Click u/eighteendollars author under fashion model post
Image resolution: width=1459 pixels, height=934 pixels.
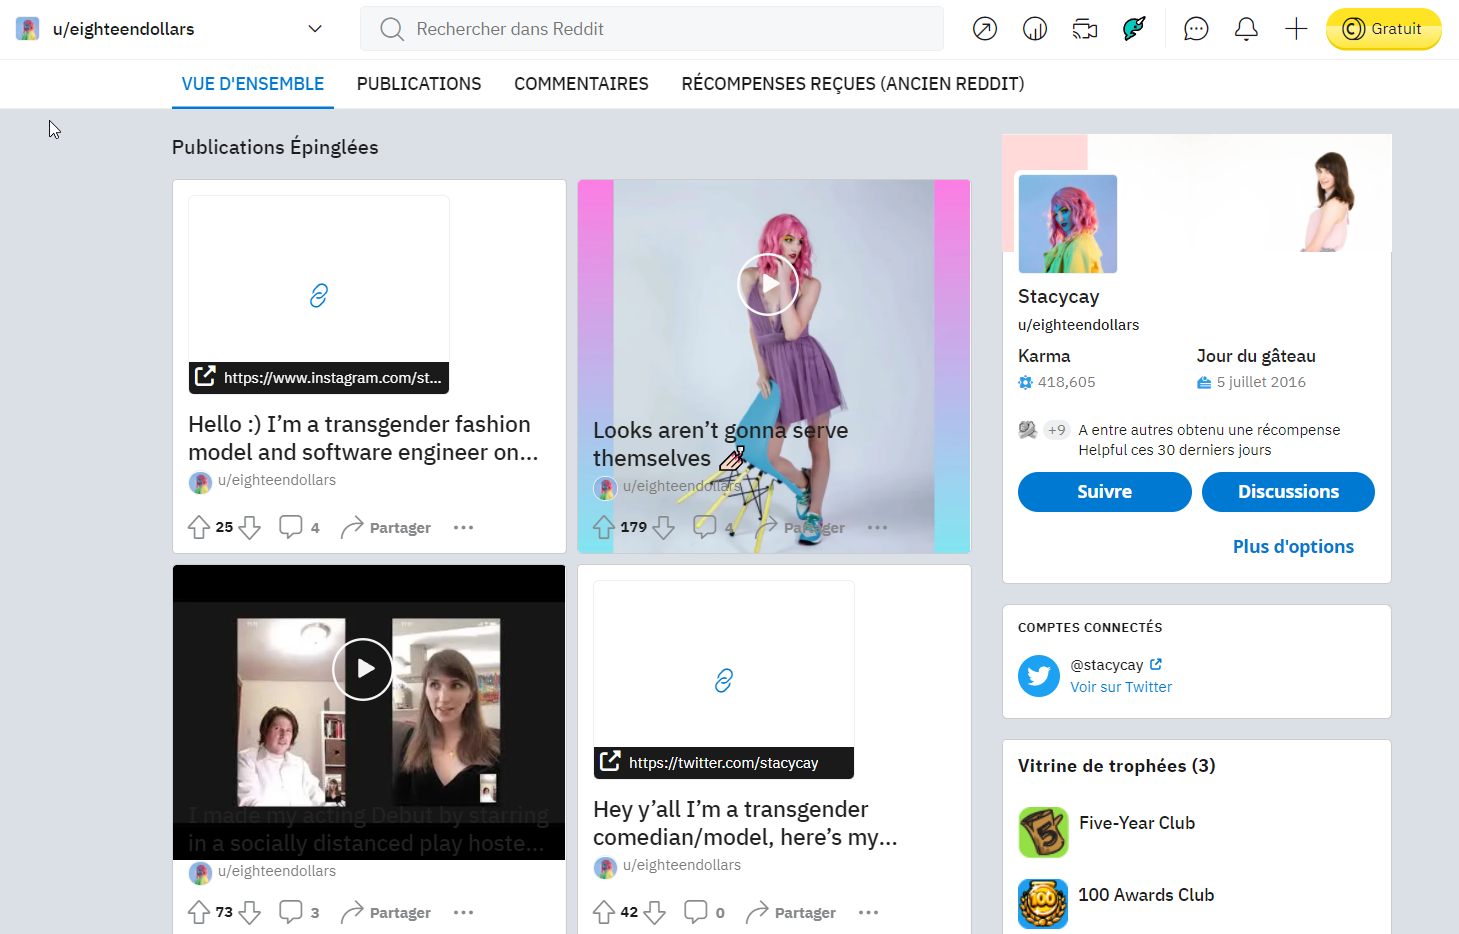click(x=277, y=480)
